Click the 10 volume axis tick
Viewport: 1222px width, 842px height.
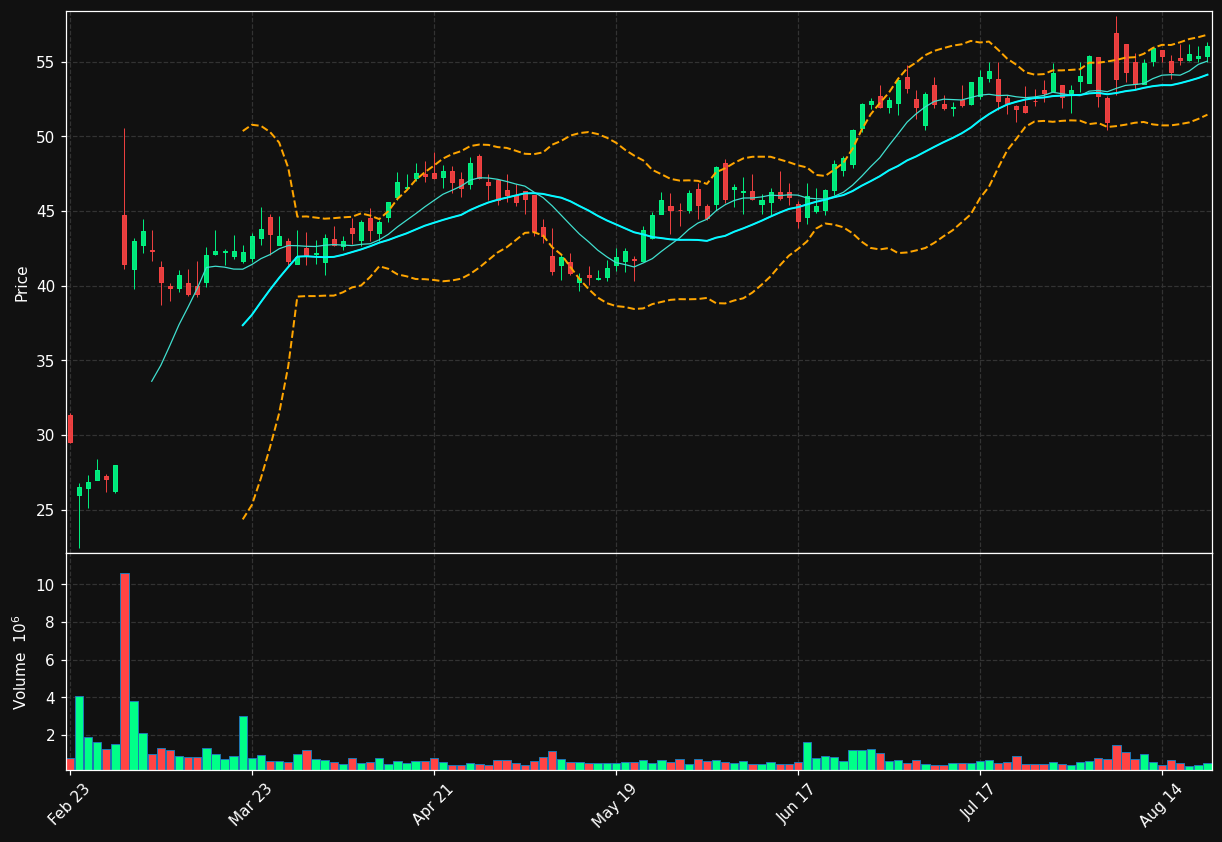click(x=46, y=585)
